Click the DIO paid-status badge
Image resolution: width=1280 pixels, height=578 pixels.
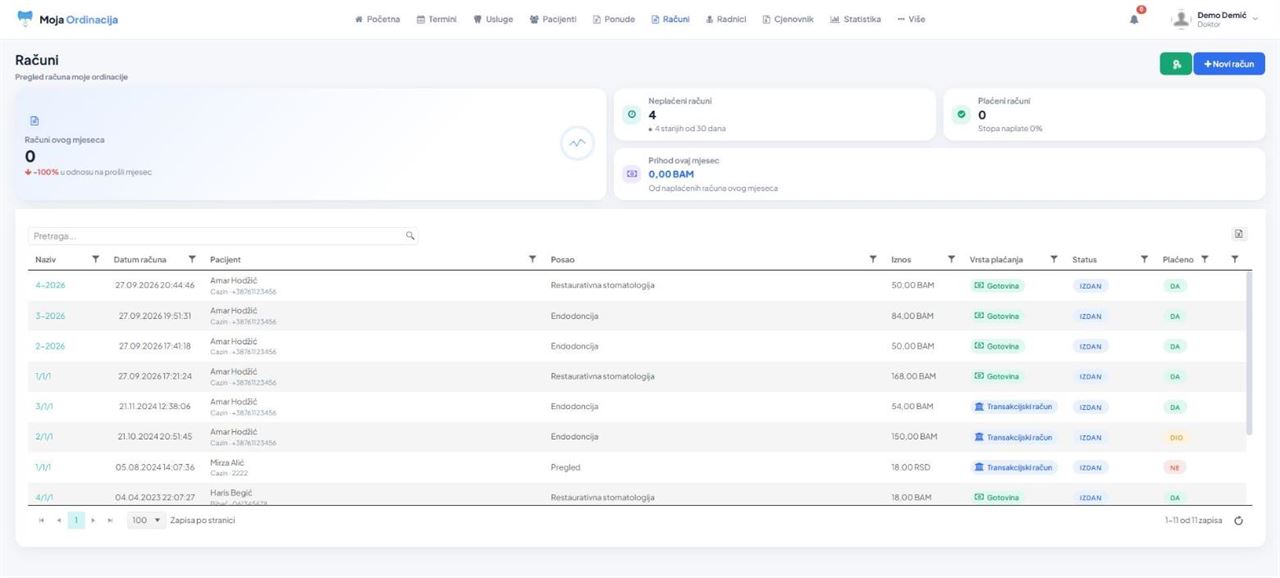tap(1176, 437)
